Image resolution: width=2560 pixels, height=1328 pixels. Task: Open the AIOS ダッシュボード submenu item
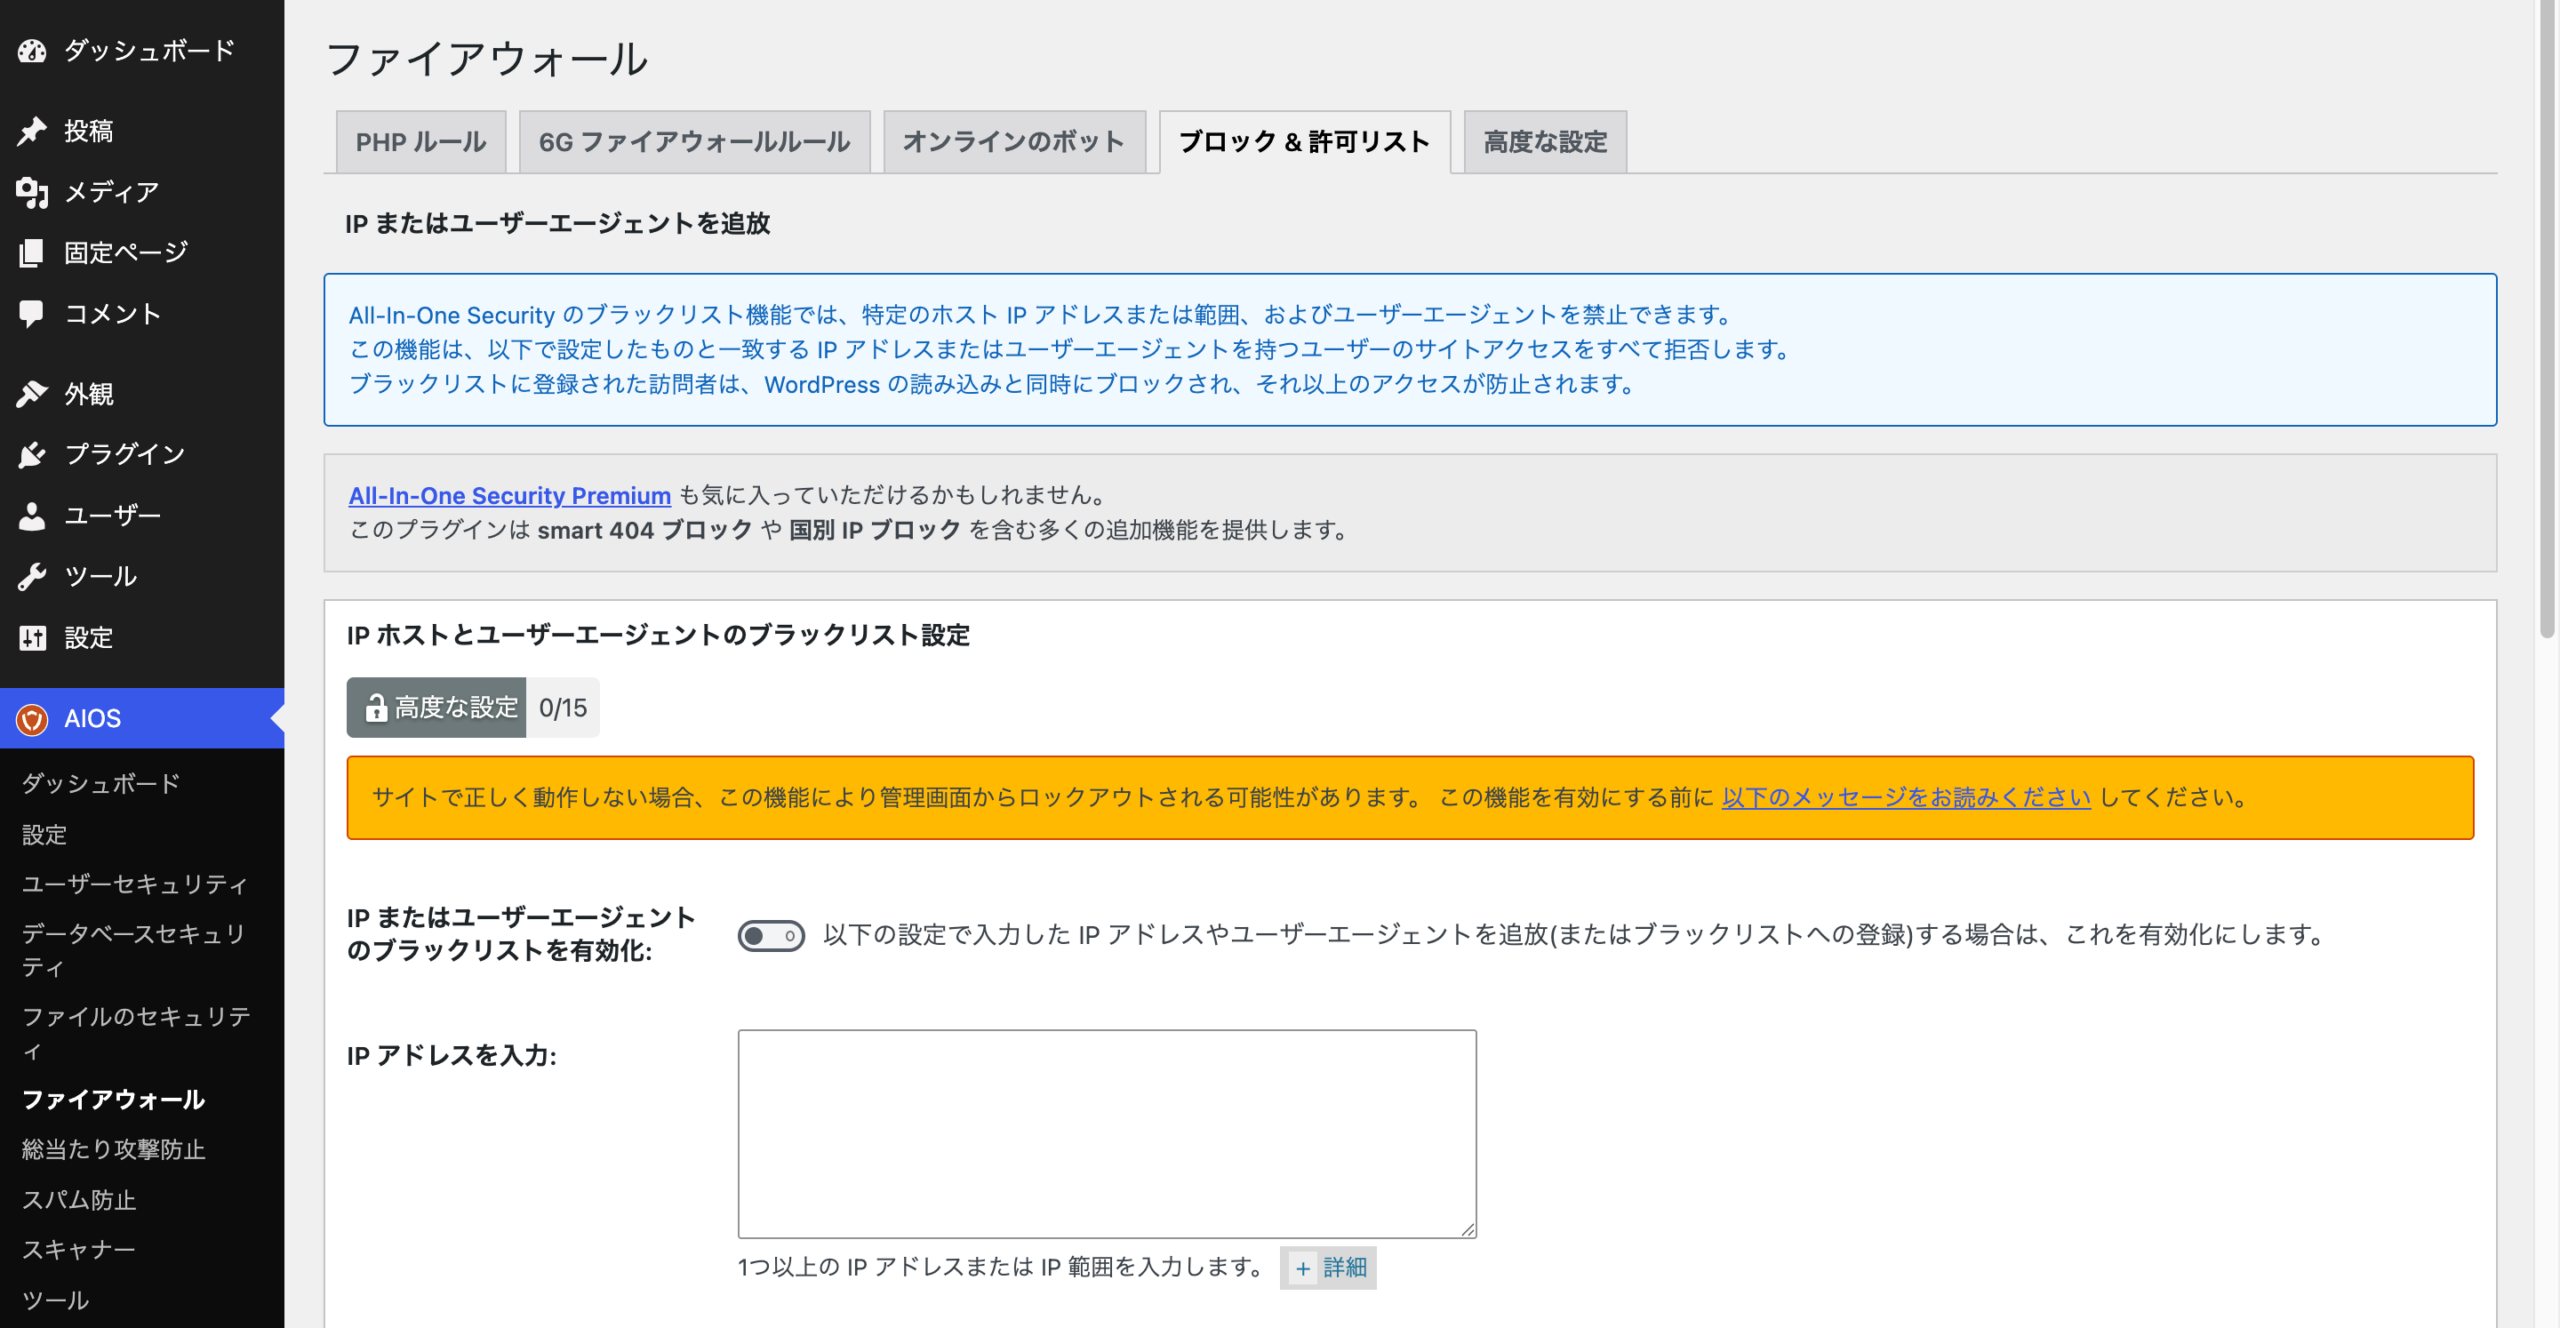pyautogui.click(x=101, y=784)
